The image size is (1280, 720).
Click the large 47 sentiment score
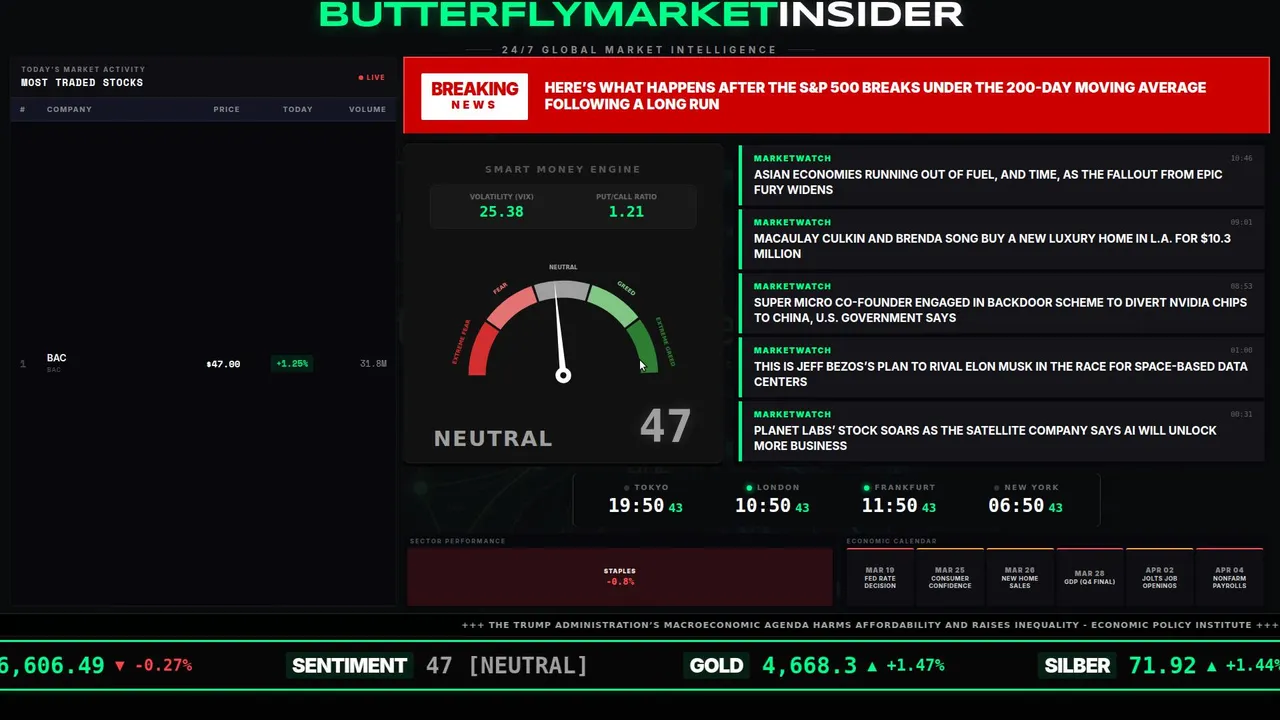point(665,427)
